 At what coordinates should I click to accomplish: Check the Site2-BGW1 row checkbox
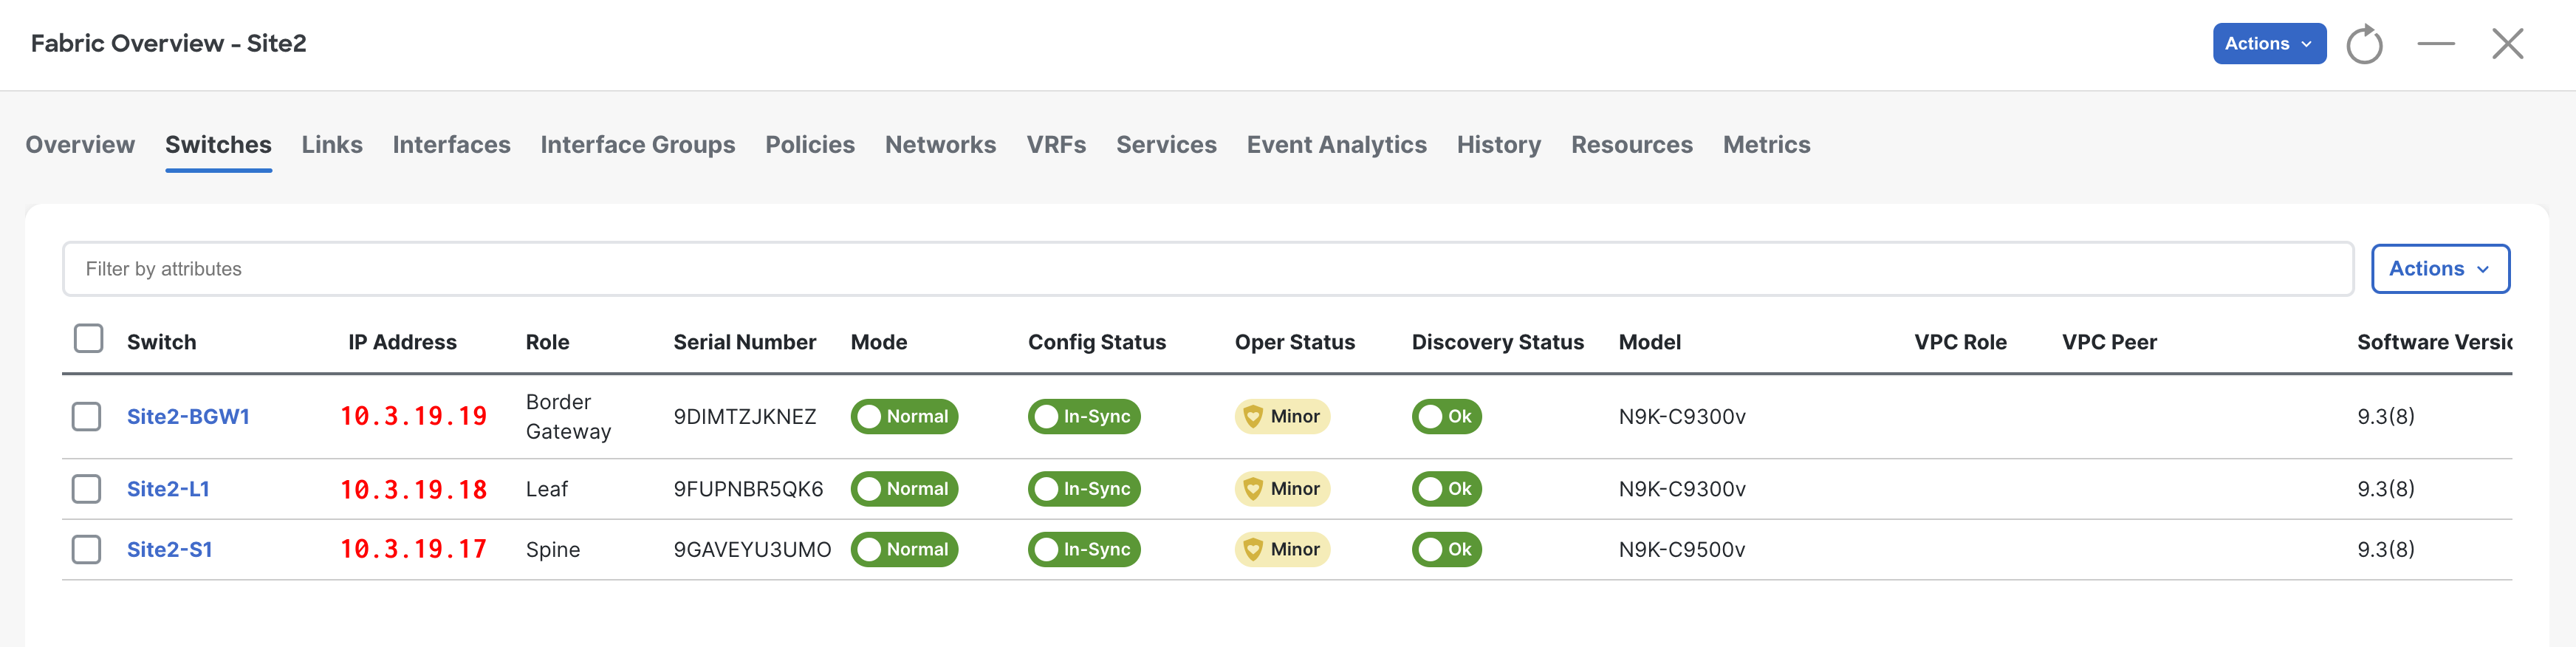click(87, 417)
